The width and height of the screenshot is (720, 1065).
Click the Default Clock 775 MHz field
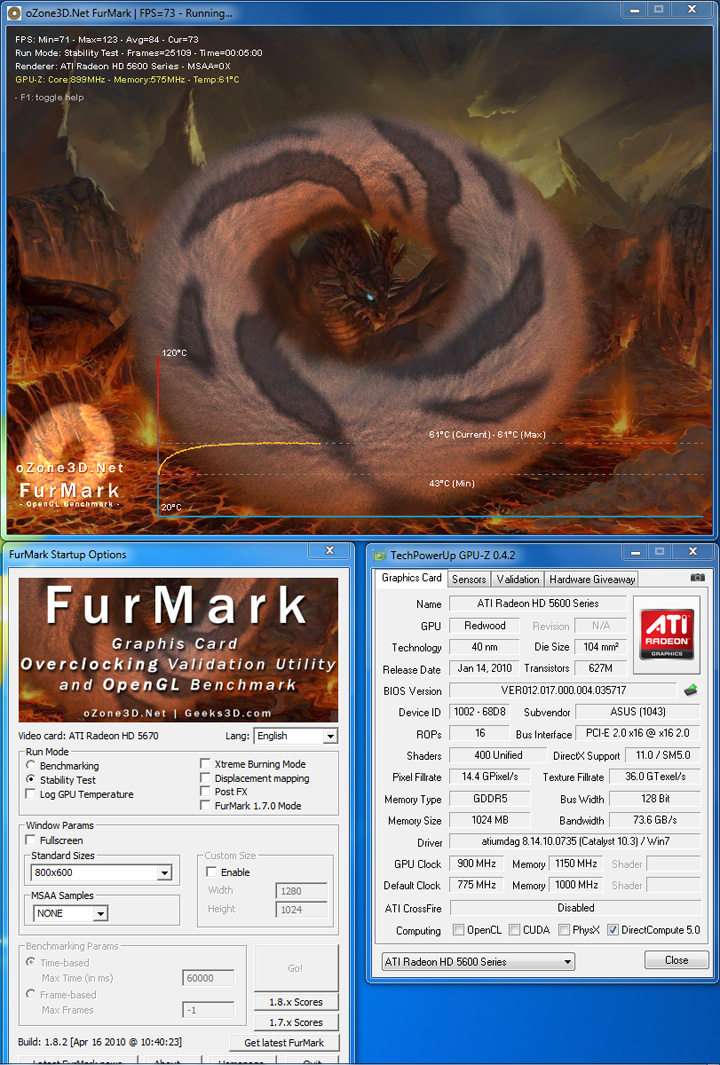click(475, 885)
